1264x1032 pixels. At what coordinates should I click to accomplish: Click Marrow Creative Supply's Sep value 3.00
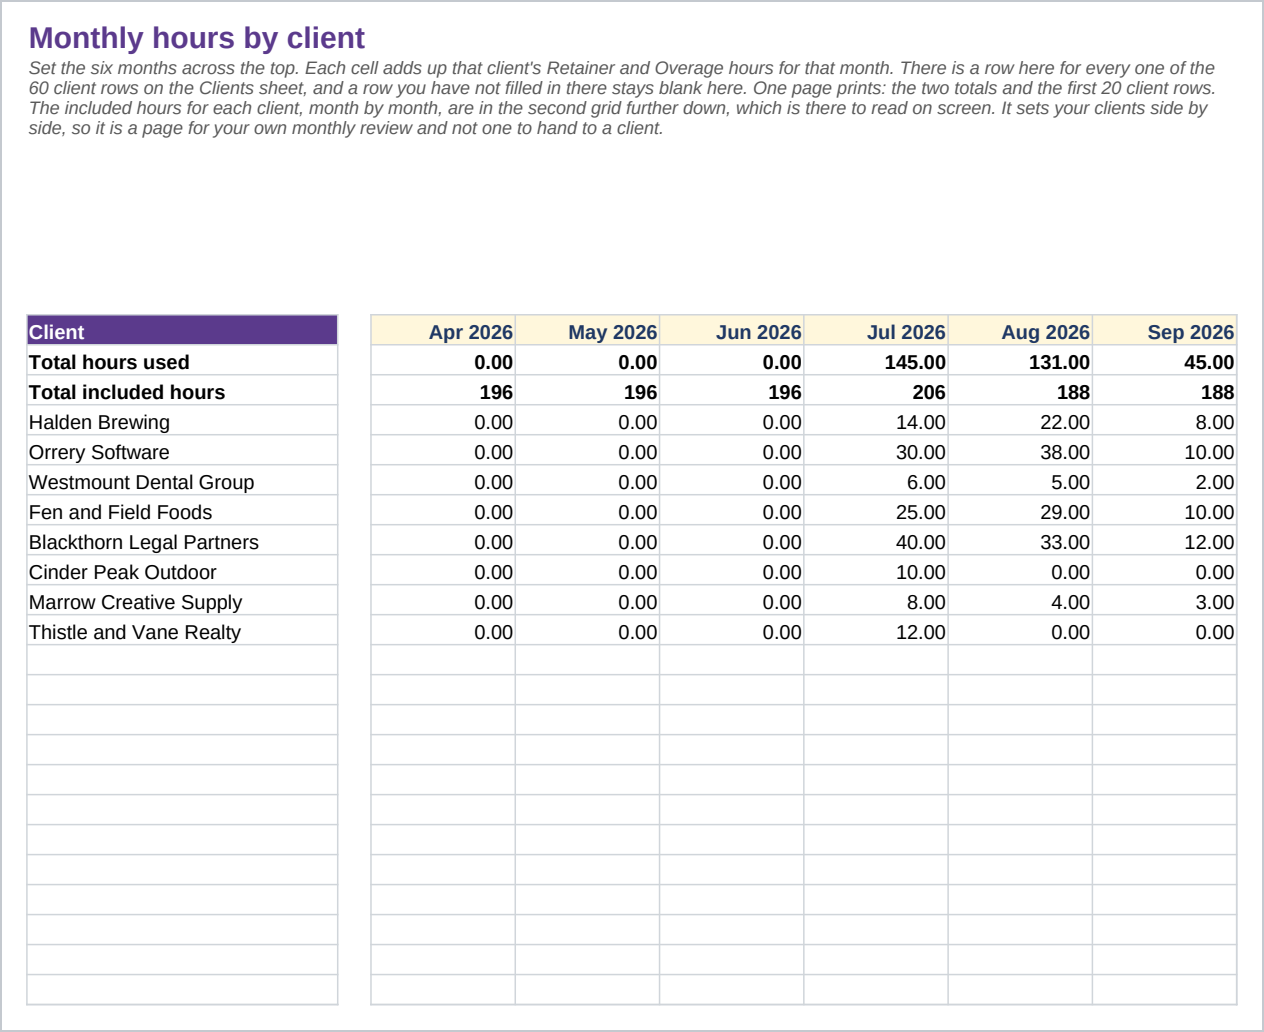pyautogui.click(x=1164, y=601)
